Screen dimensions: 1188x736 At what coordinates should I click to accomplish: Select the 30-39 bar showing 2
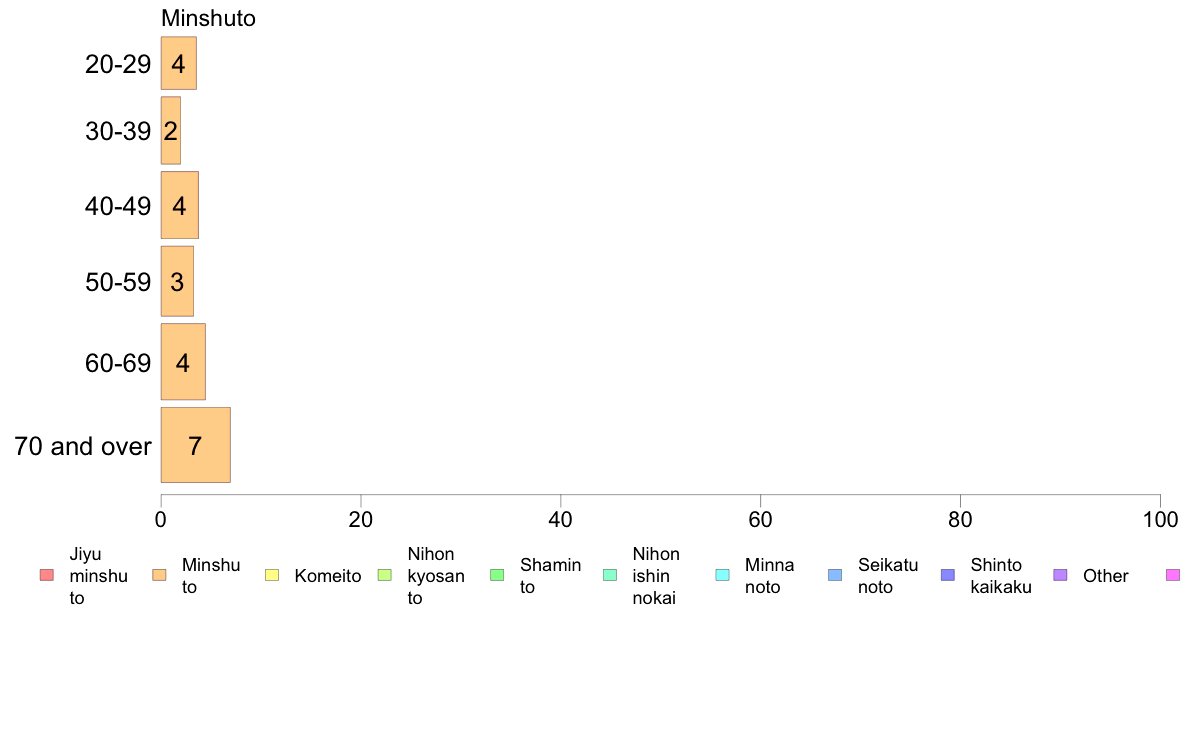tap(170, 130)
